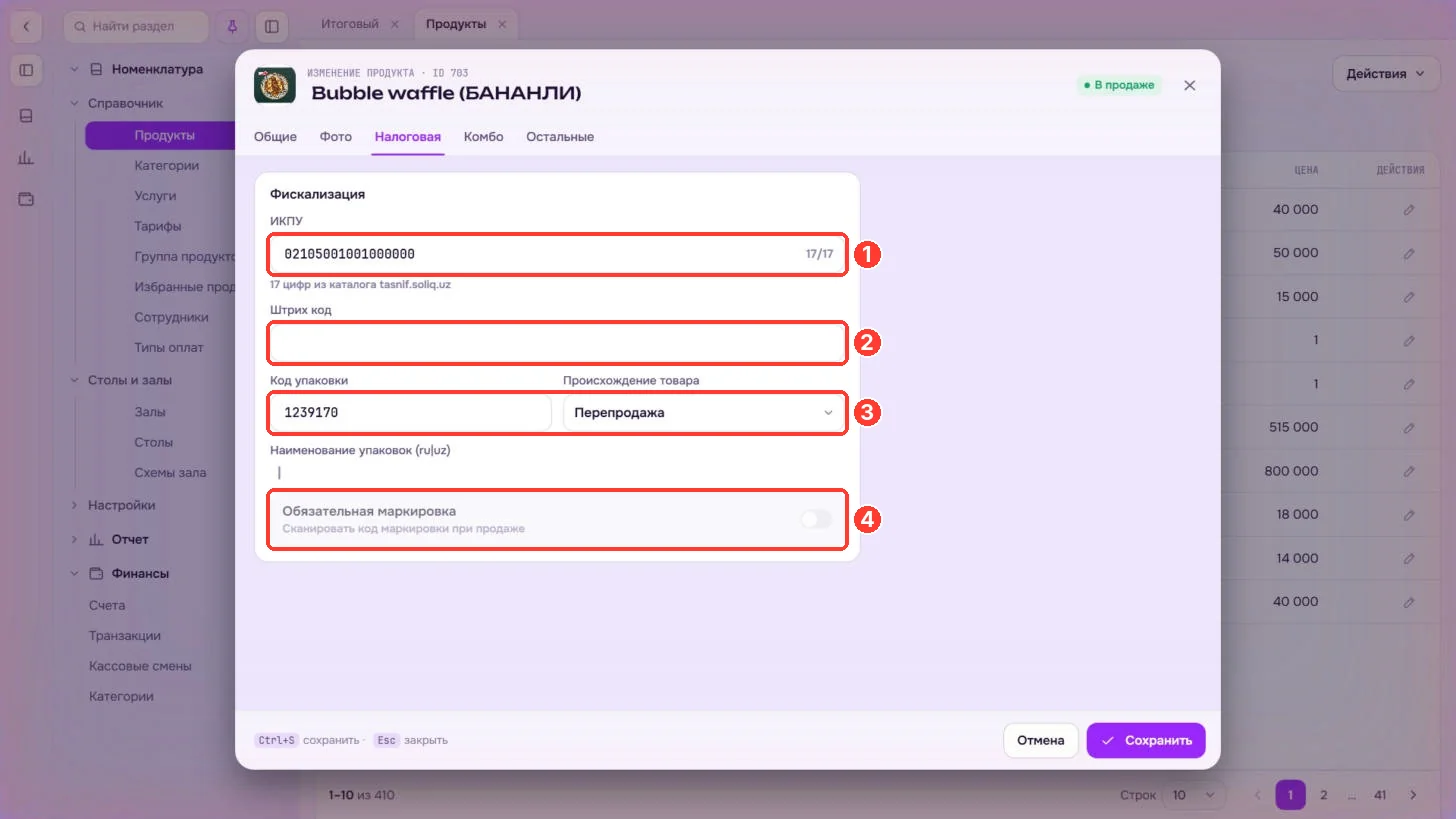Switch to the Фото tab
1456x819 pixels.
coord(336,137)
